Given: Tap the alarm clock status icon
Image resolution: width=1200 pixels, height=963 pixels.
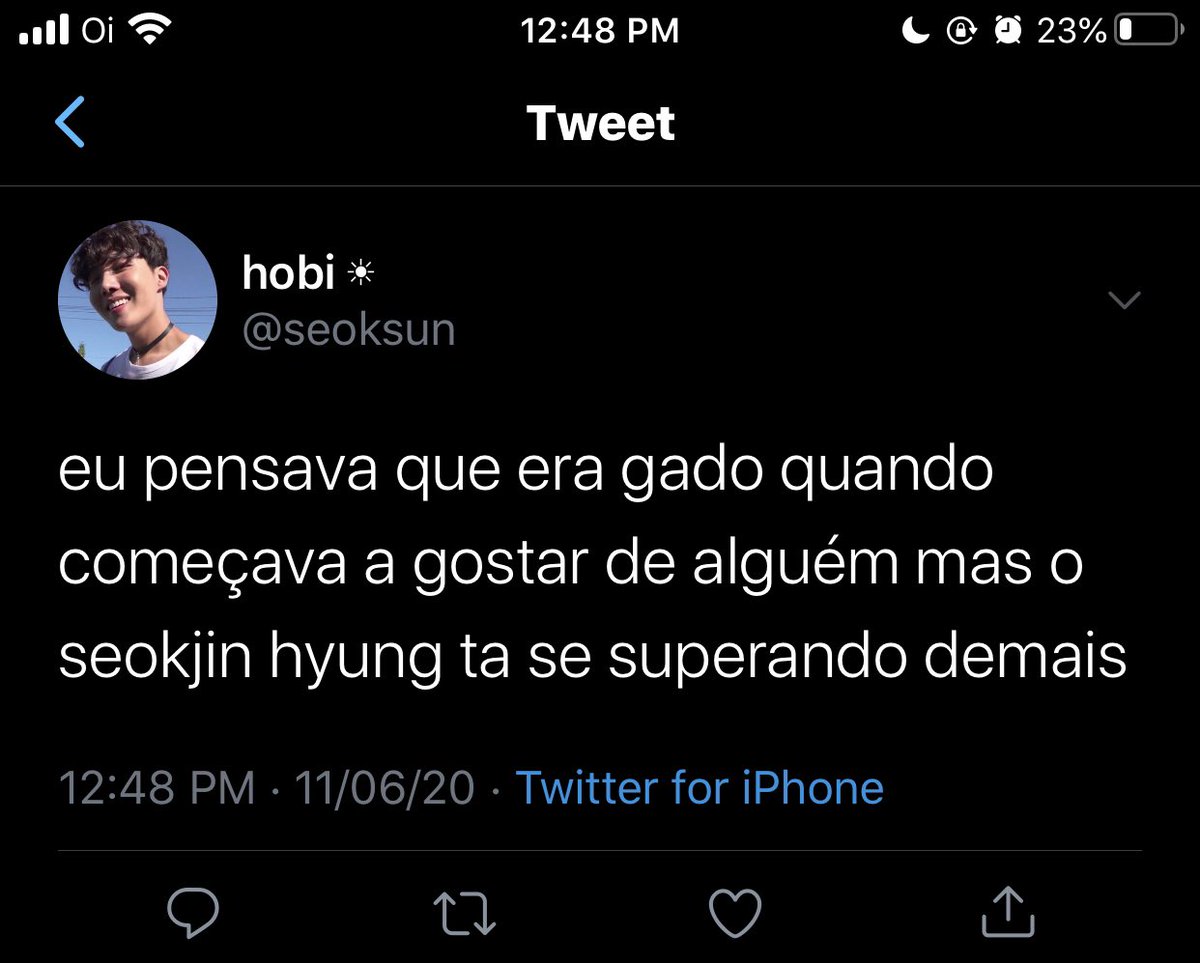Looking at the screenshot, I should coord(1007,31).
